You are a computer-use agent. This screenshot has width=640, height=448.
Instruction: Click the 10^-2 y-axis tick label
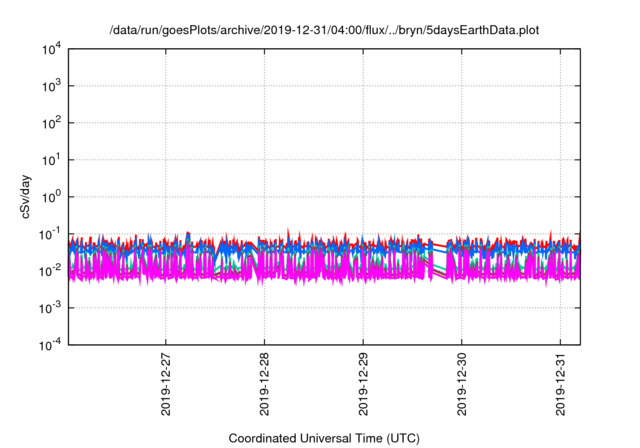[51, 271]
